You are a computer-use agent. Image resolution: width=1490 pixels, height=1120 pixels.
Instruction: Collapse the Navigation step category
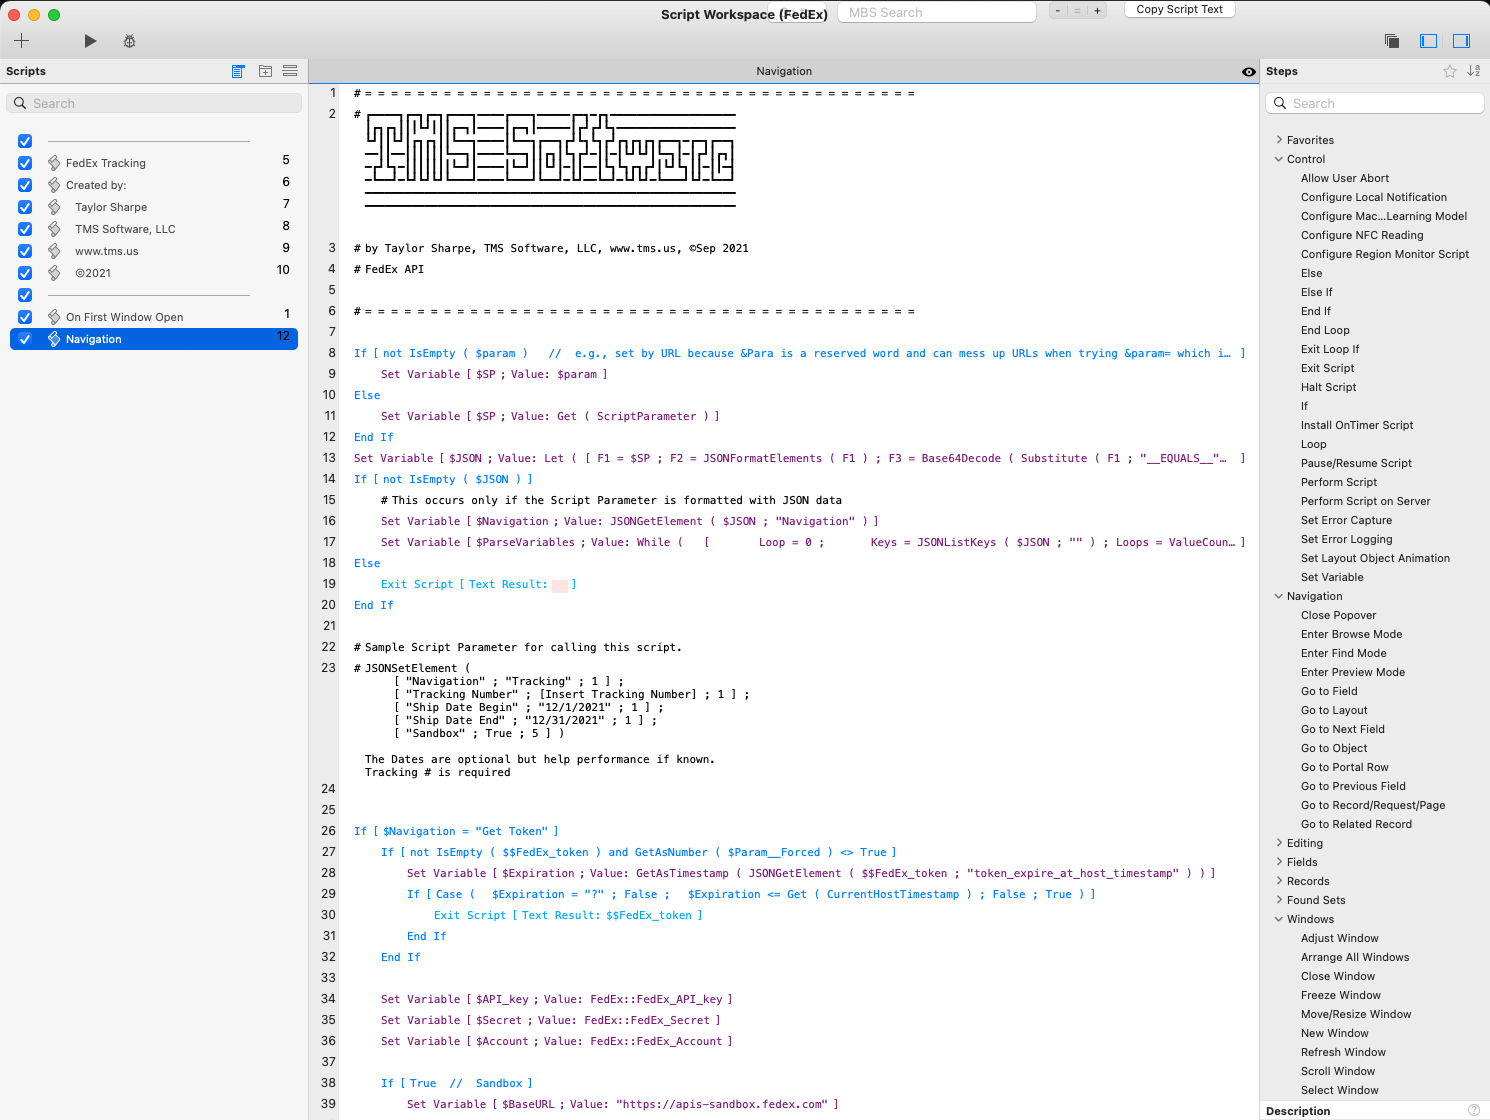pos(1279,596)
